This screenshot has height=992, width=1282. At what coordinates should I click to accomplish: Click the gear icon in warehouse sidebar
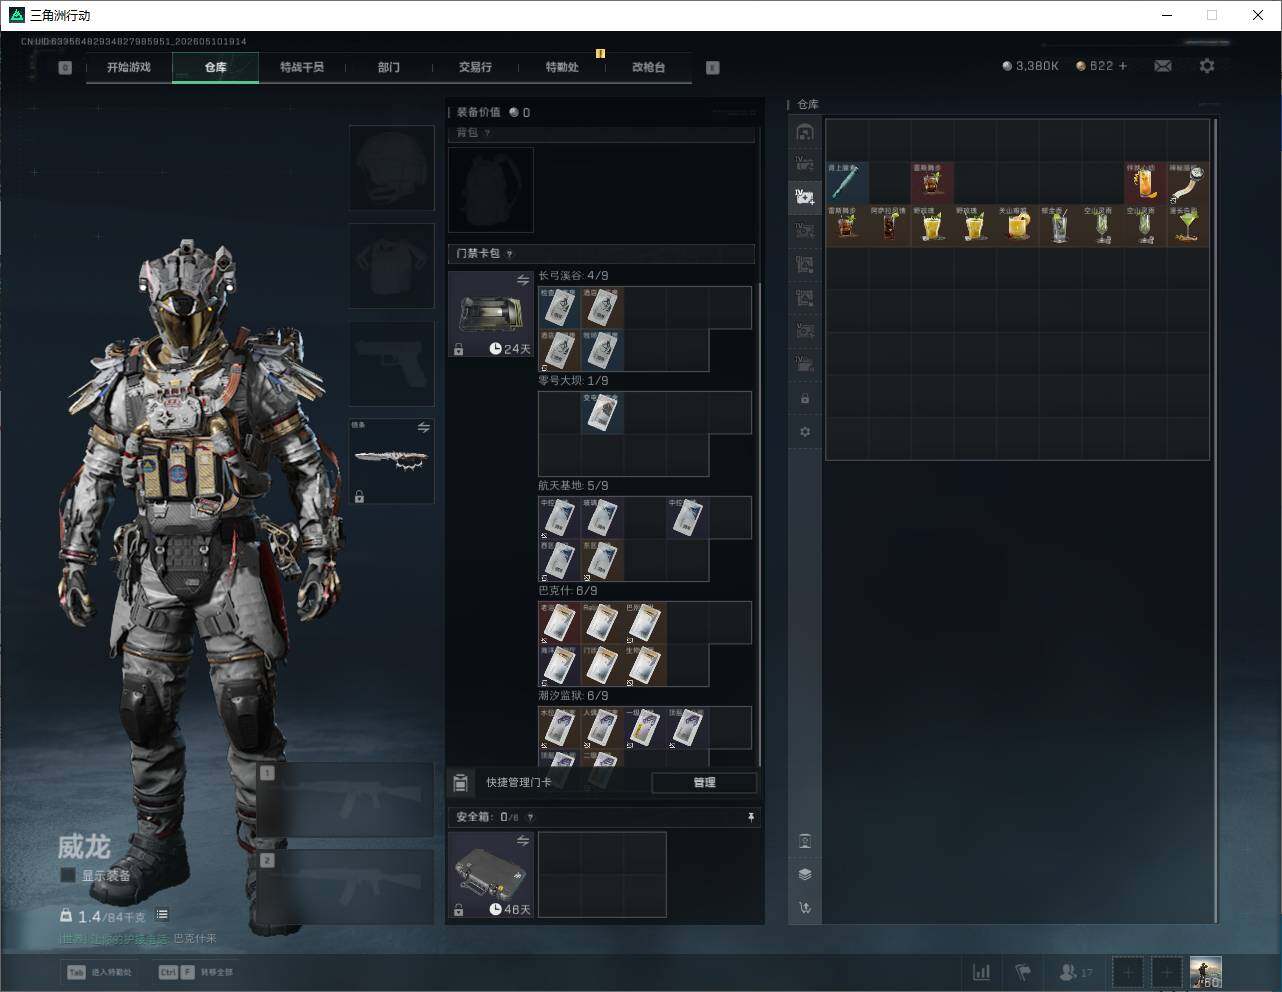tap(805, 432)
